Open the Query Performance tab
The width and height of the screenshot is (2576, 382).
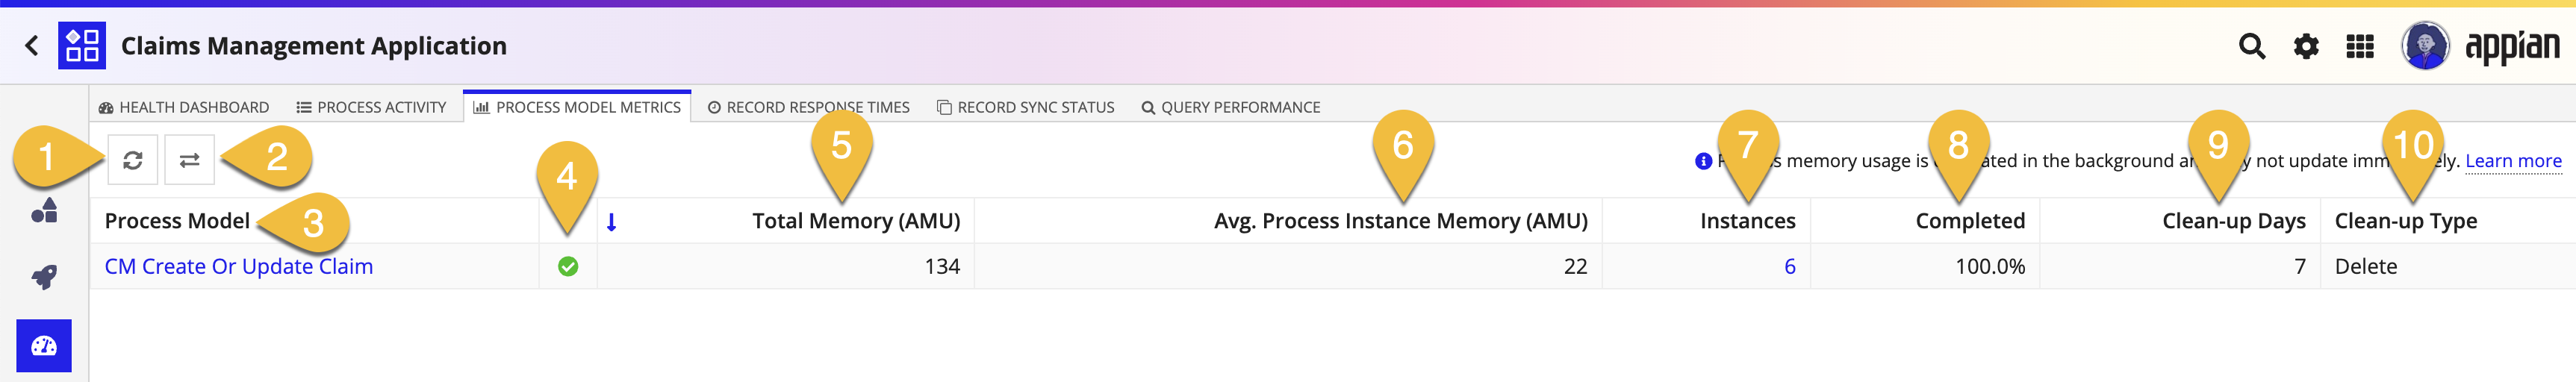click(1231, 107)
